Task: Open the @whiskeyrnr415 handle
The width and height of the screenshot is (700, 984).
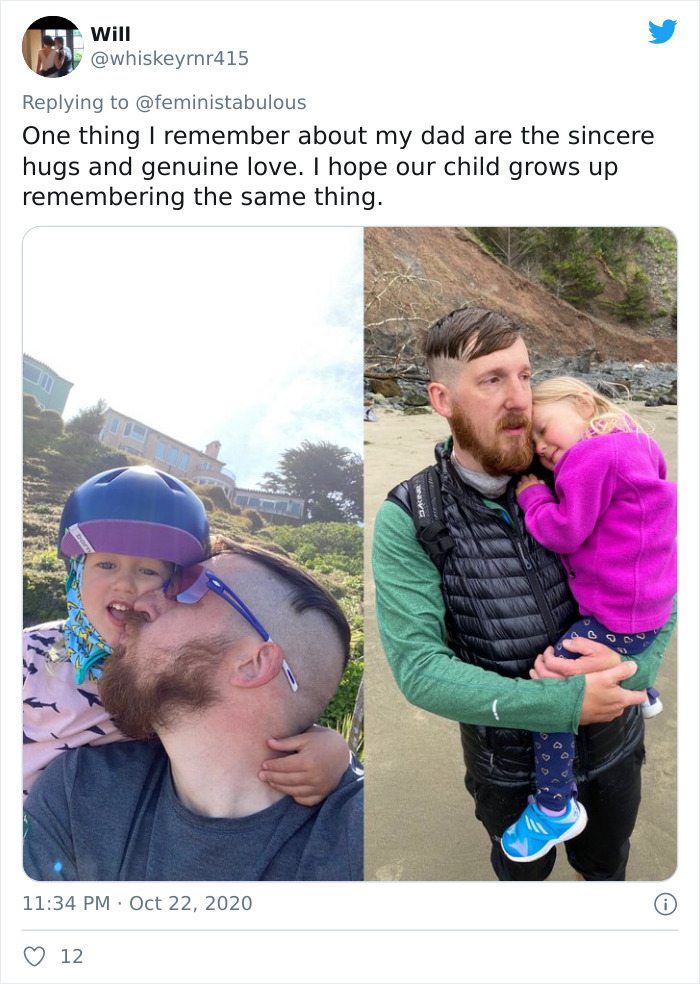Action: click(170, 58)
